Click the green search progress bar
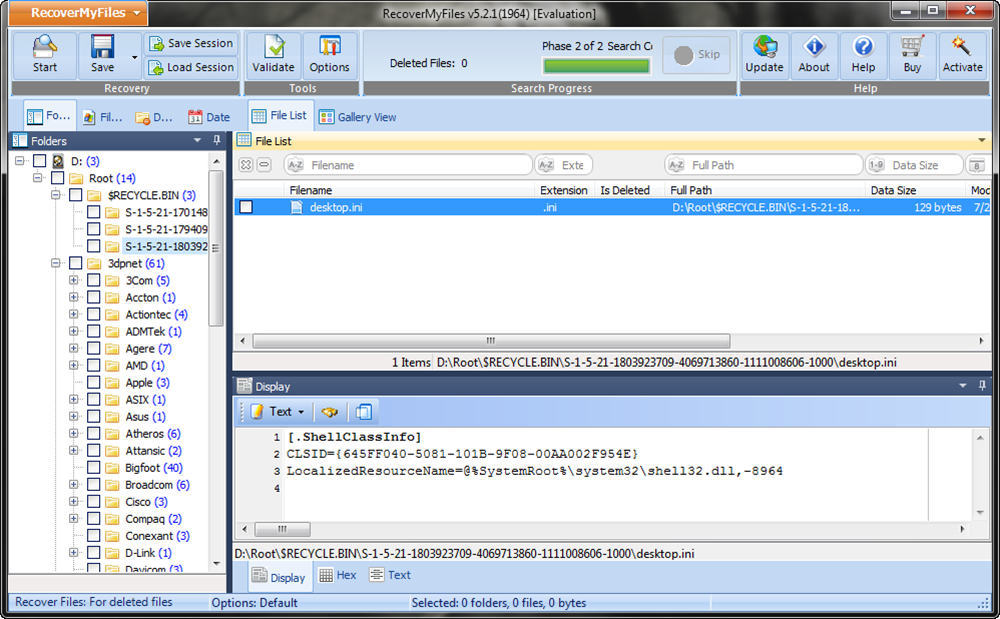 tap(596, 66)
